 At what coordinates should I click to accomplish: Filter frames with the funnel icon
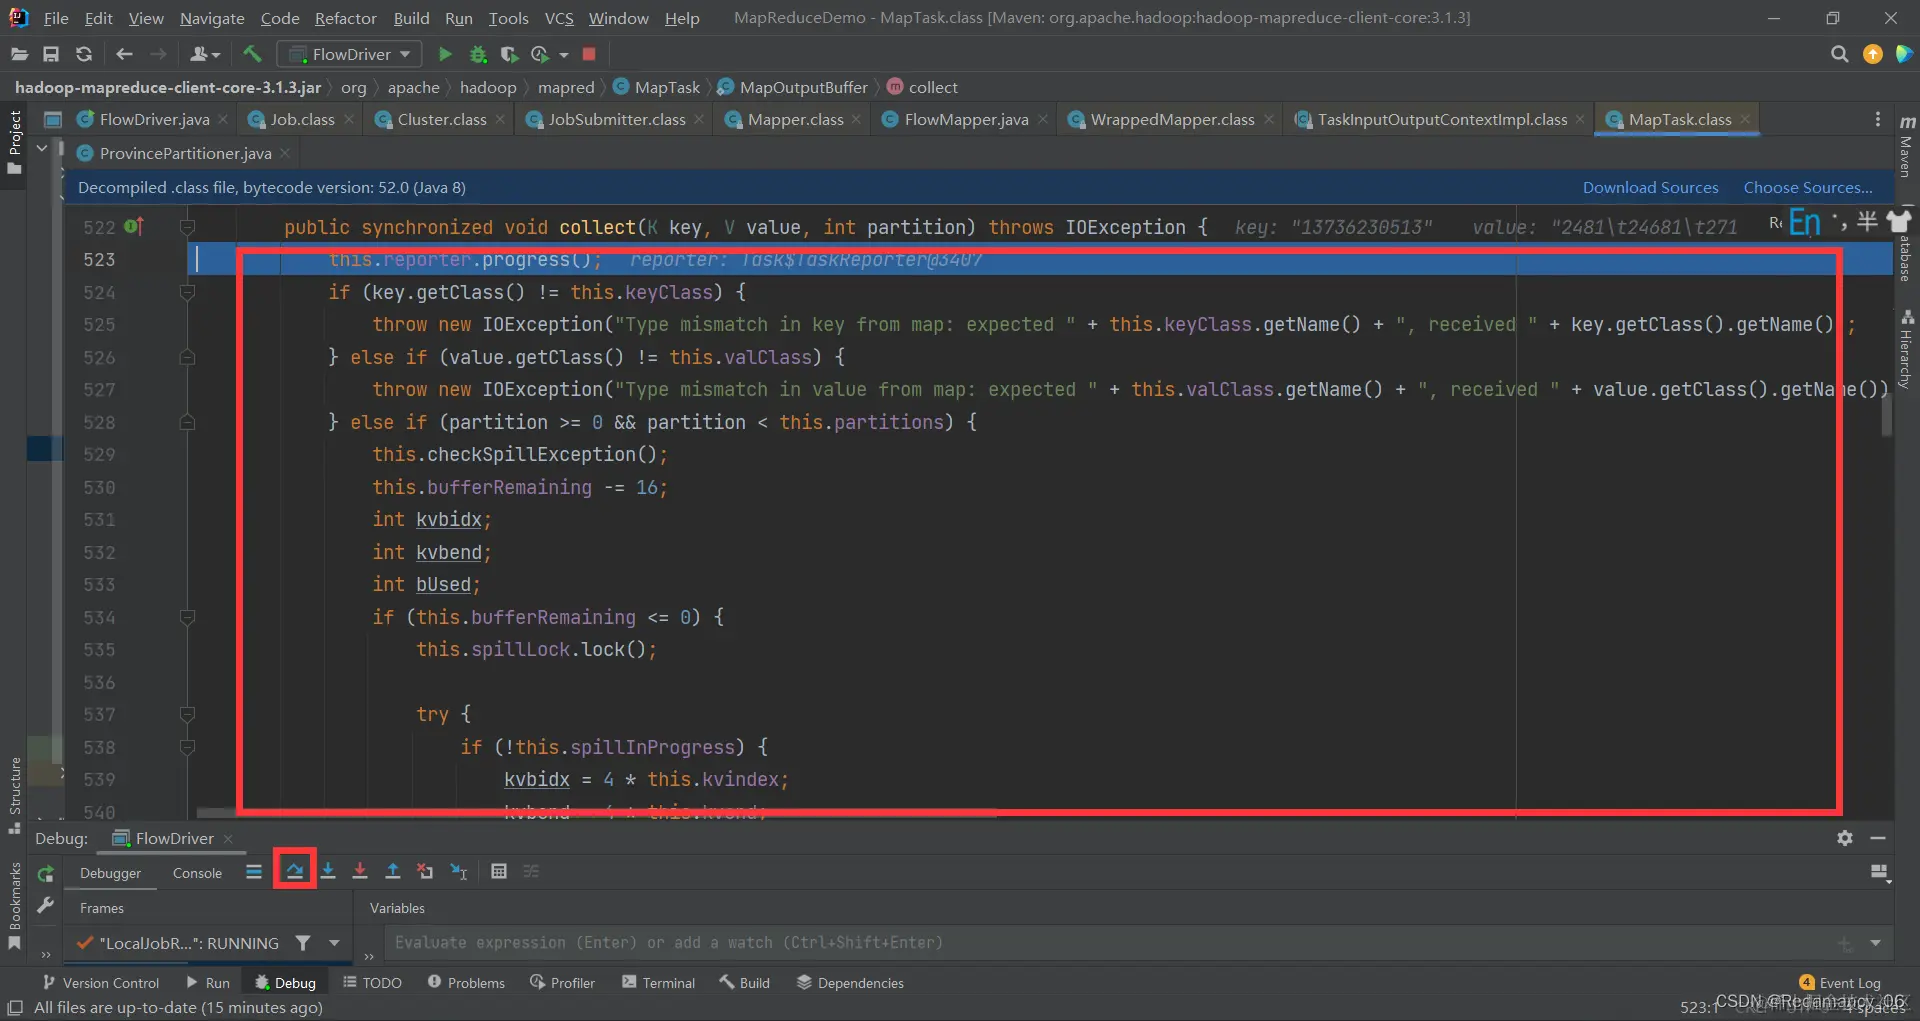point(303,942)
